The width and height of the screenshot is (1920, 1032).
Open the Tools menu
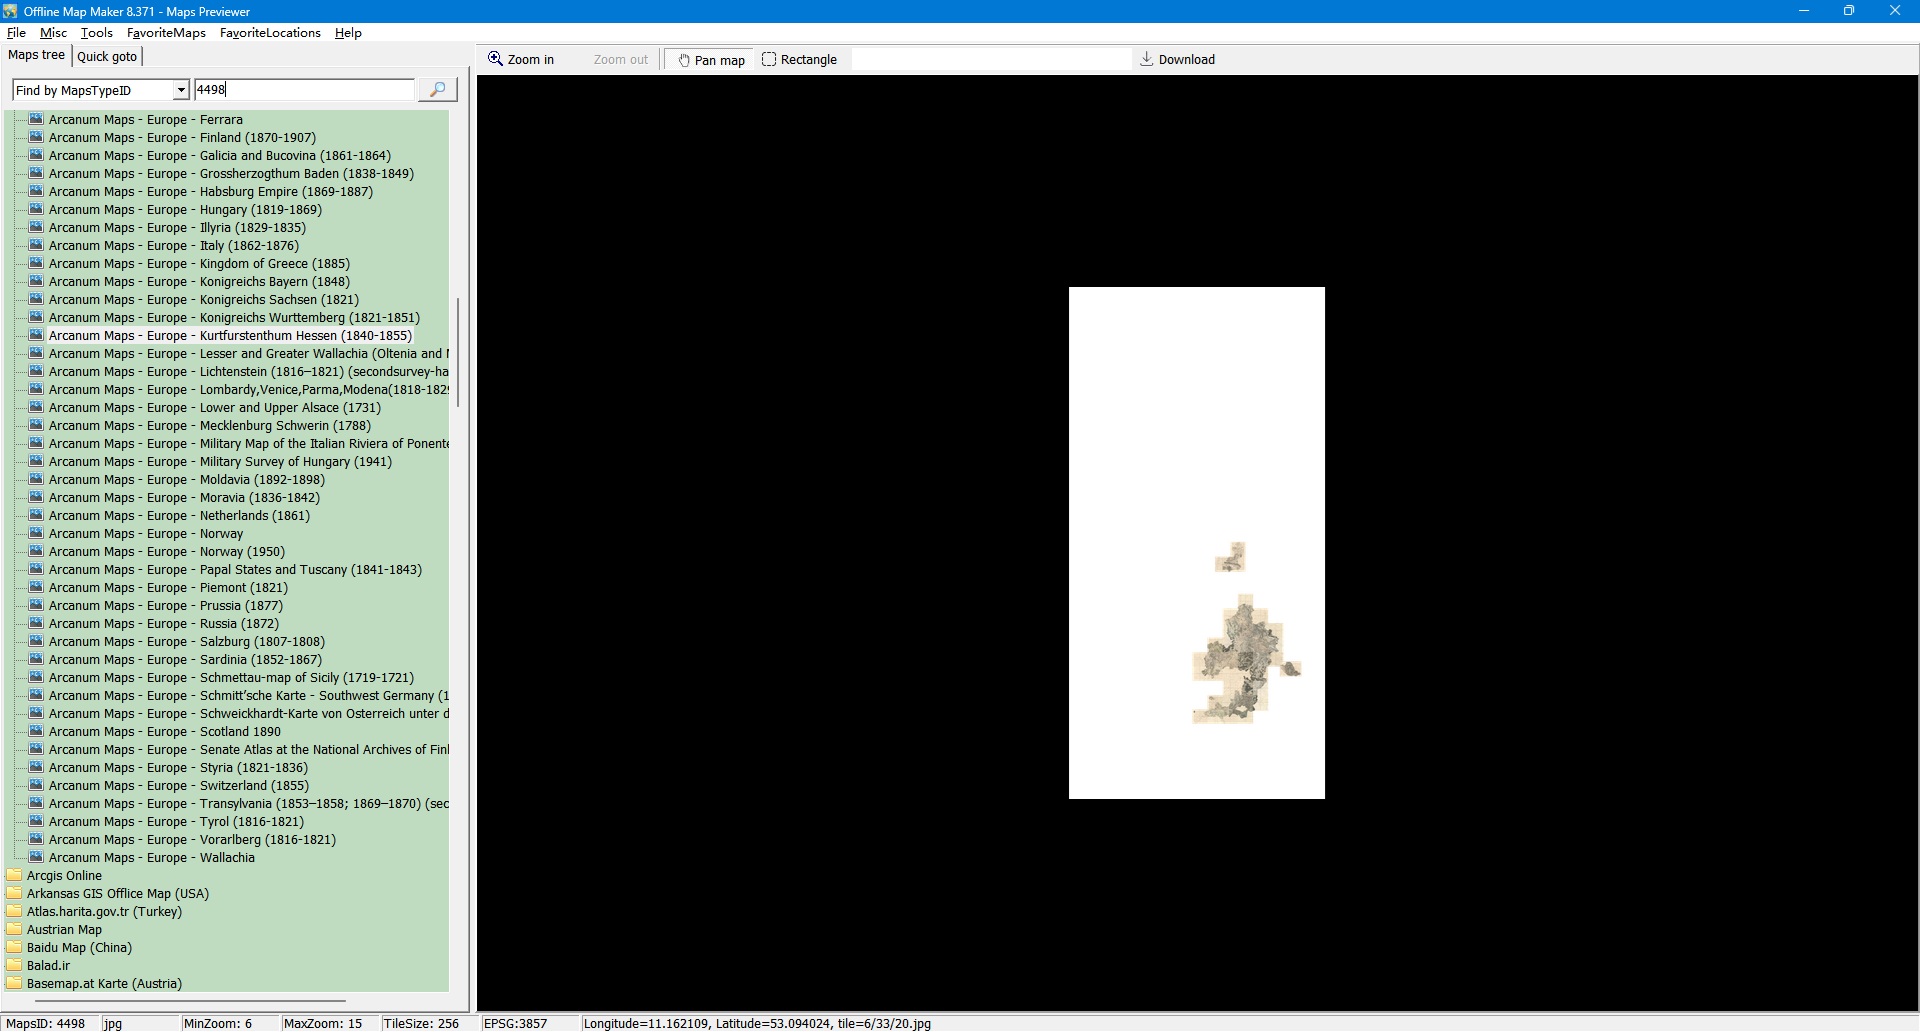click(x=96, y=33)
